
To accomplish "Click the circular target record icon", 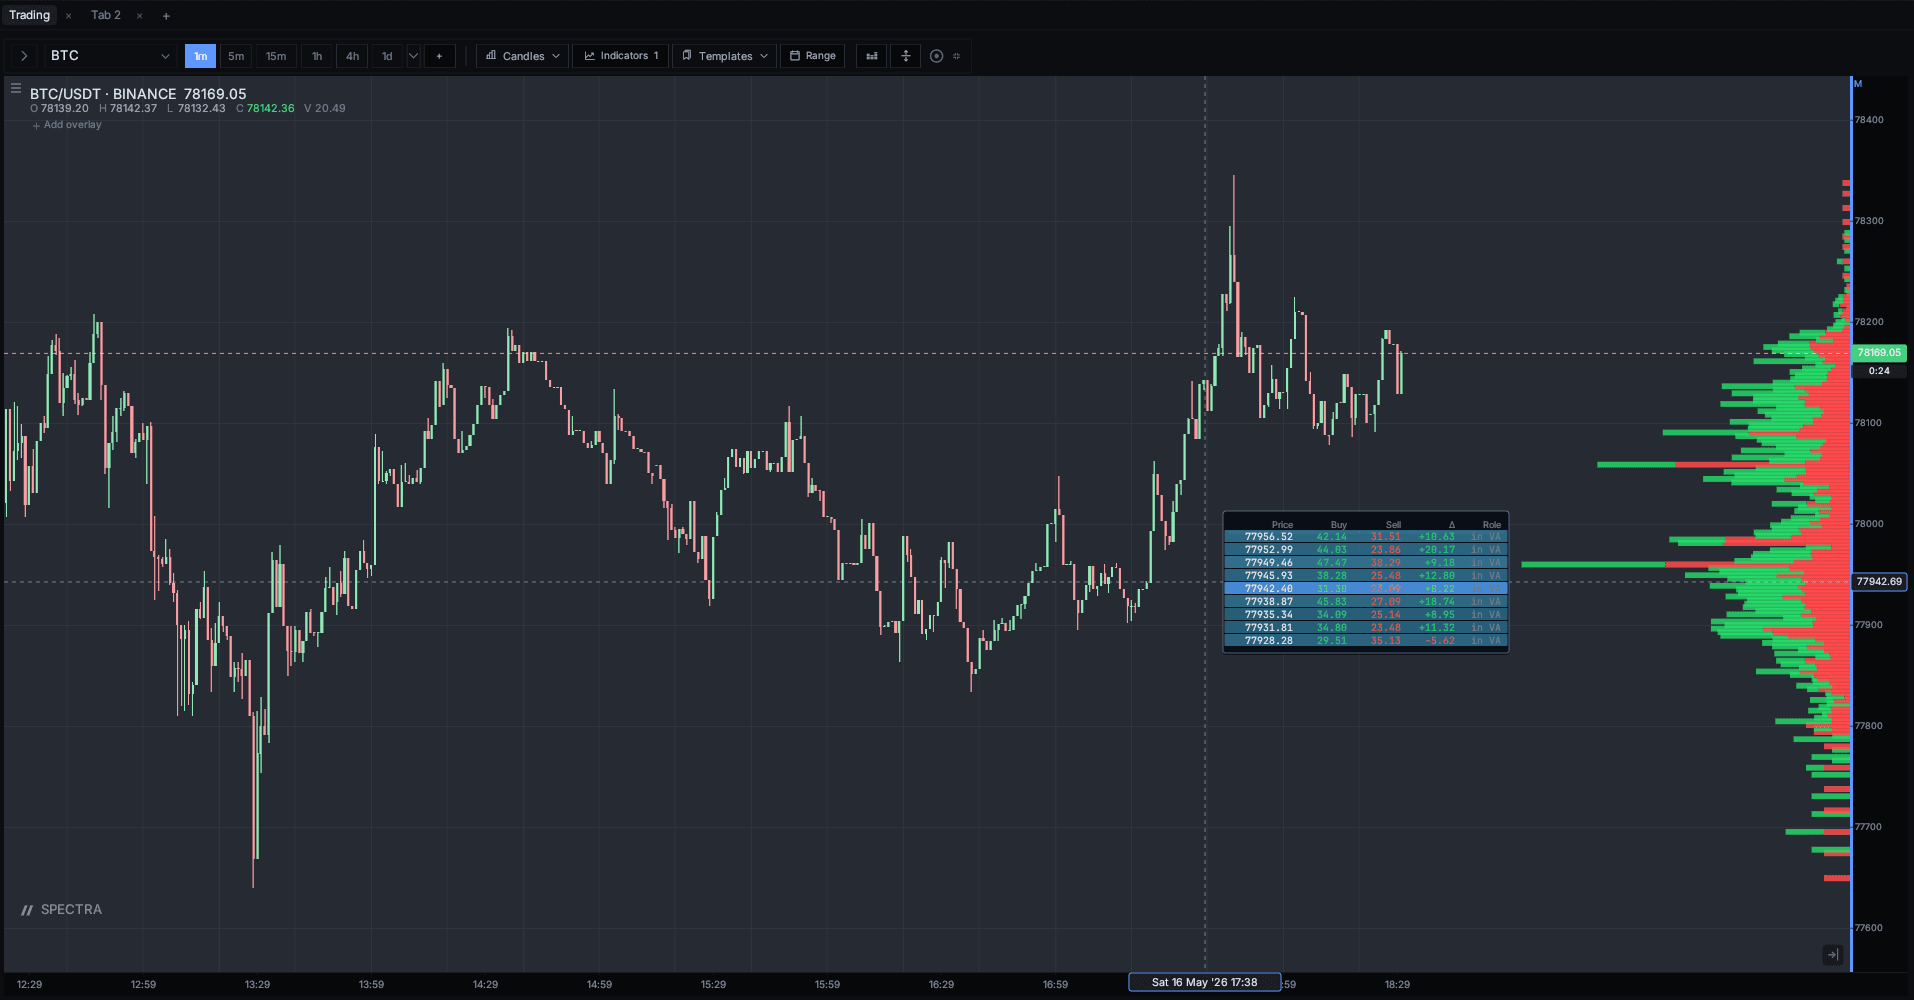I will coord(936,56).
